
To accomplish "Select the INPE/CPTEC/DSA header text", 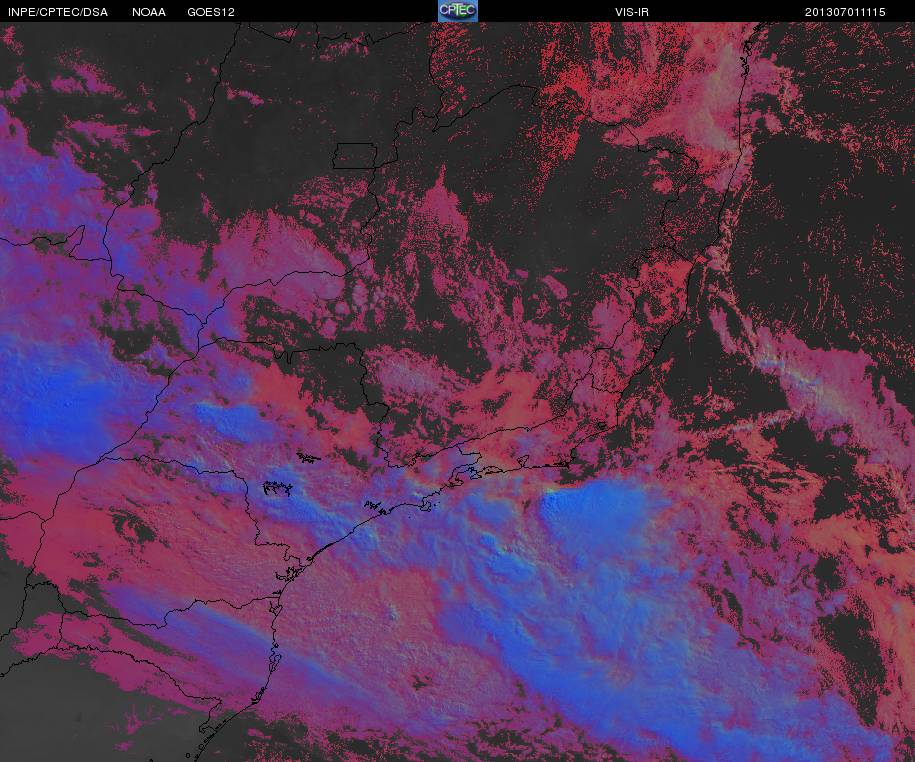I will [x=58, y=12].
